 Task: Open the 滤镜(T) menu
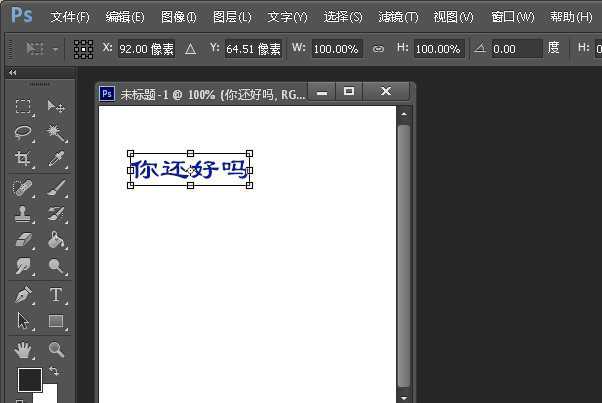[398, 17]
